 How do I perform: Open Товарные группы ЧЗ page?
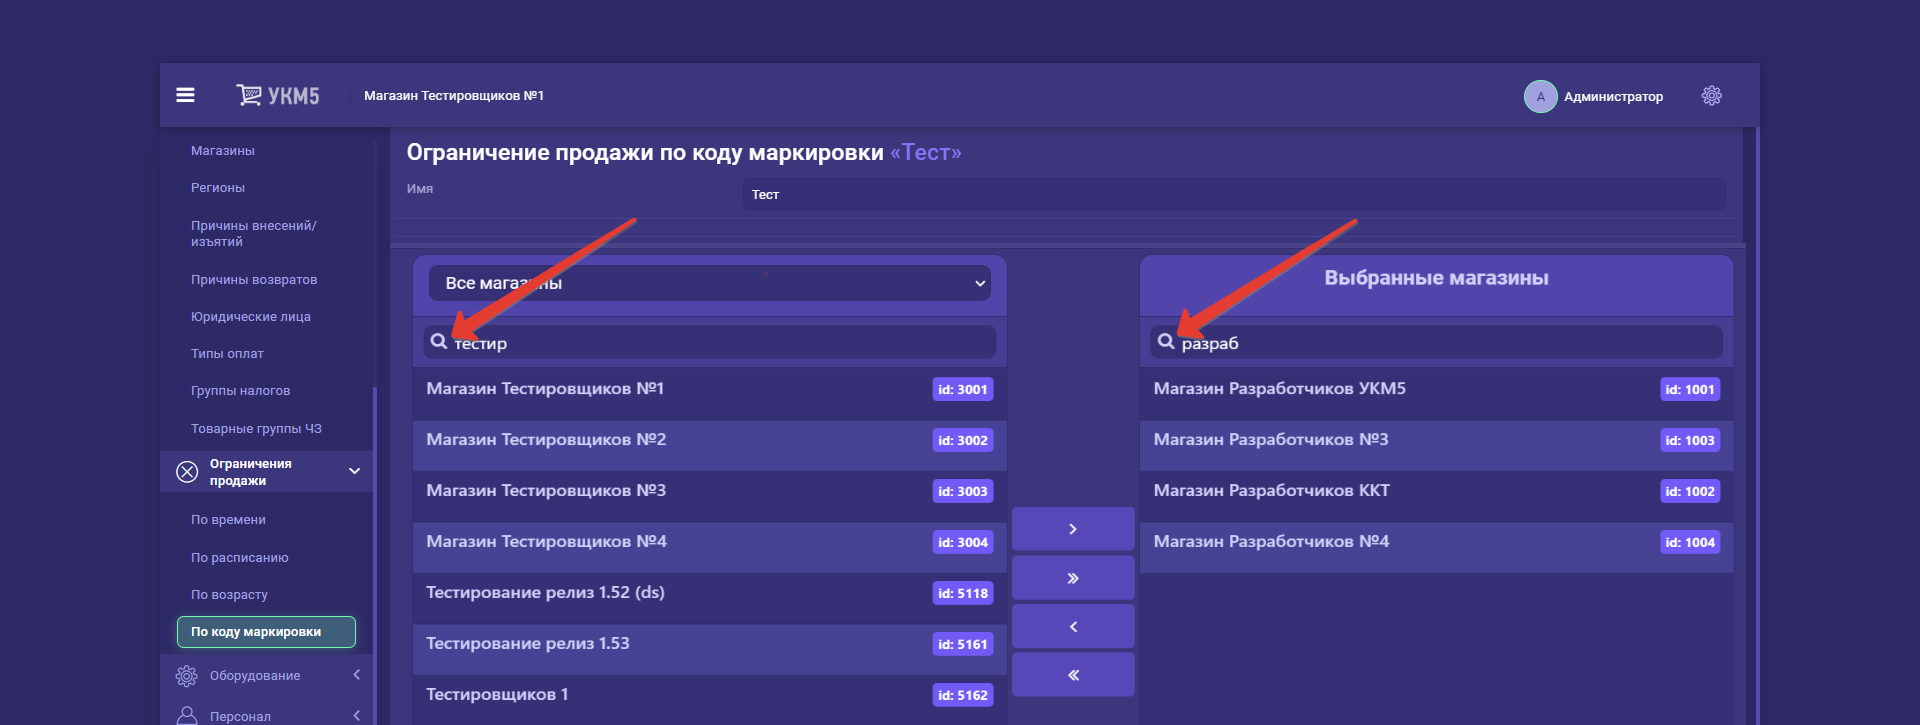[x=256, y=429]
